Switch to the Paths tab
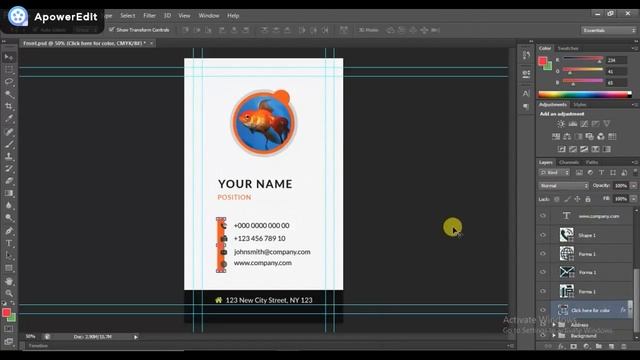Viewport: 640px width, 360px height. (592, 162)
